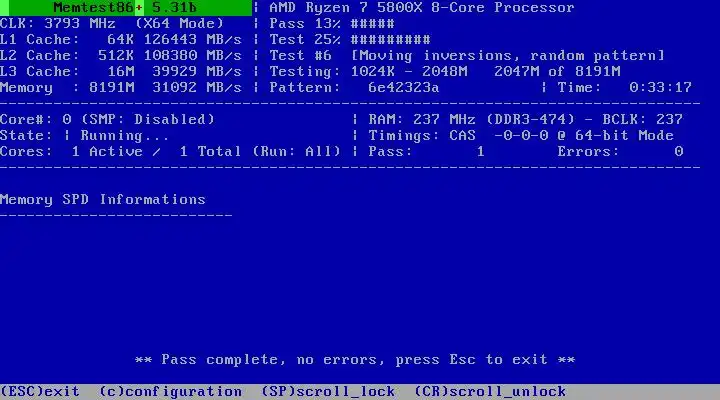Viewport: 720px width, 400px height.
Task: Click the L3 Cache 39929 MB/s line
Action: pyautogui.click(x=121, y=72)
